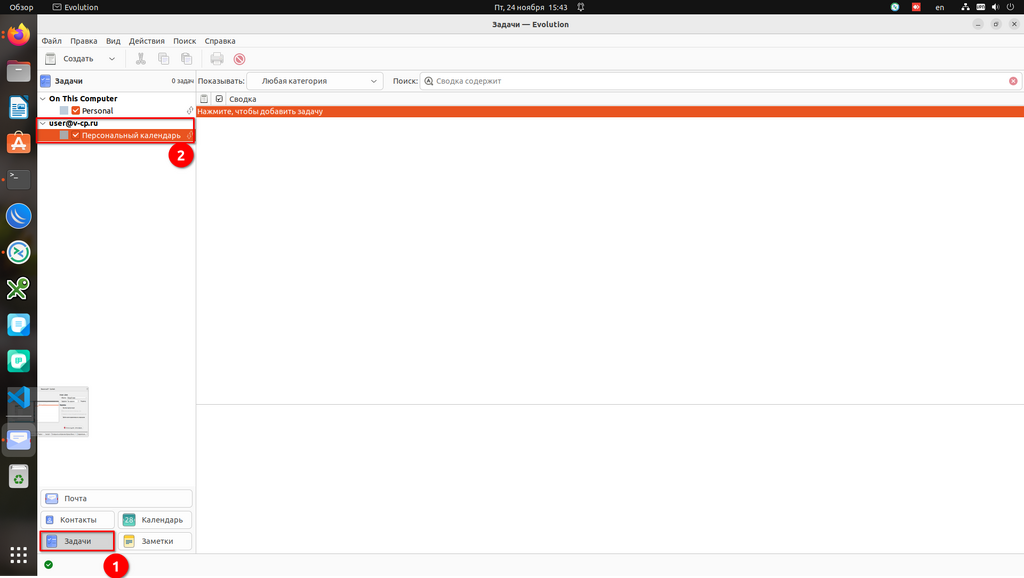1024x578 pixels.
Task: Uncheck the Персональный календарь task list
Action: click(x=76, y=135)
